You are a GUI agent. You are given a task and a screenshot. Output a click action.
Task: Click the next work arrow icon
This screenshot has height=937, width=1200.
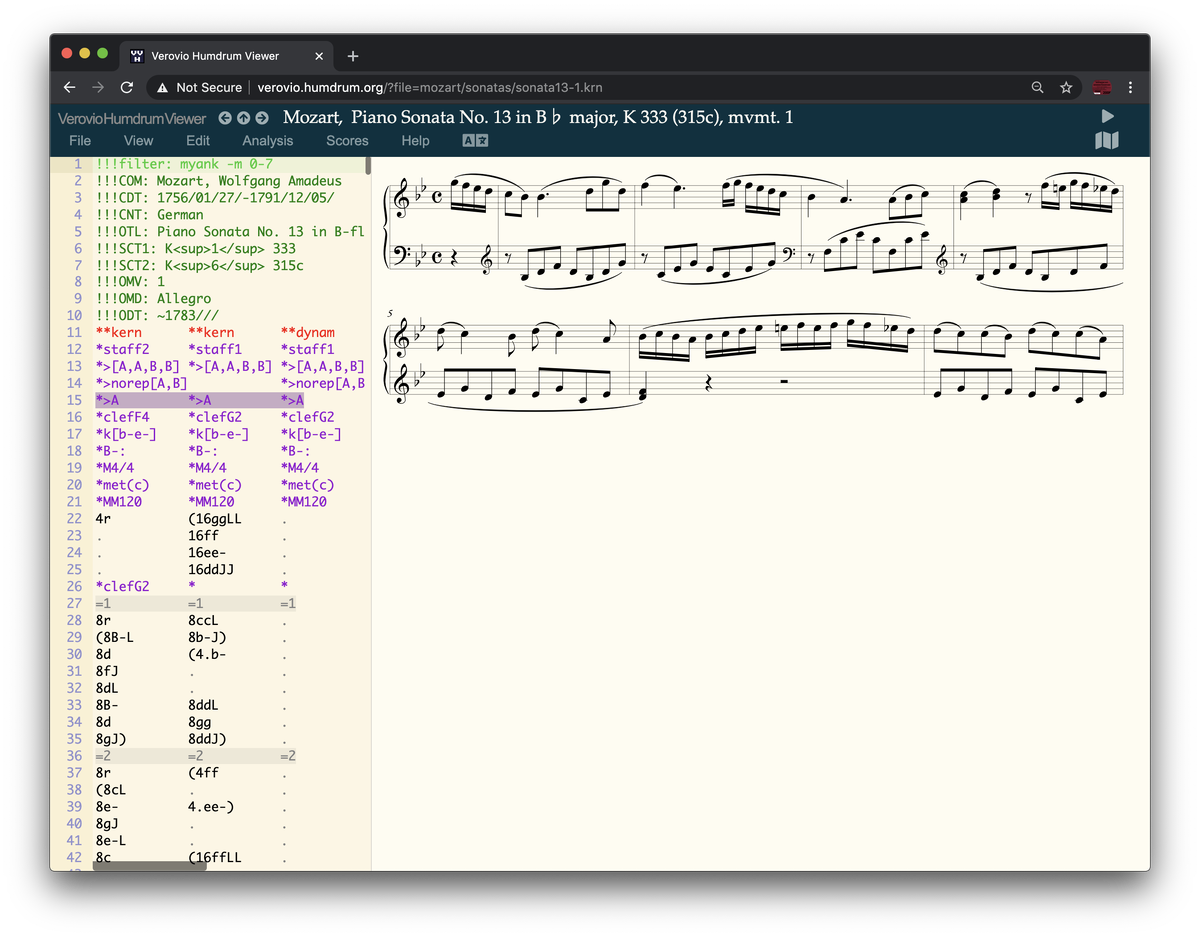[x=261, y=118]
